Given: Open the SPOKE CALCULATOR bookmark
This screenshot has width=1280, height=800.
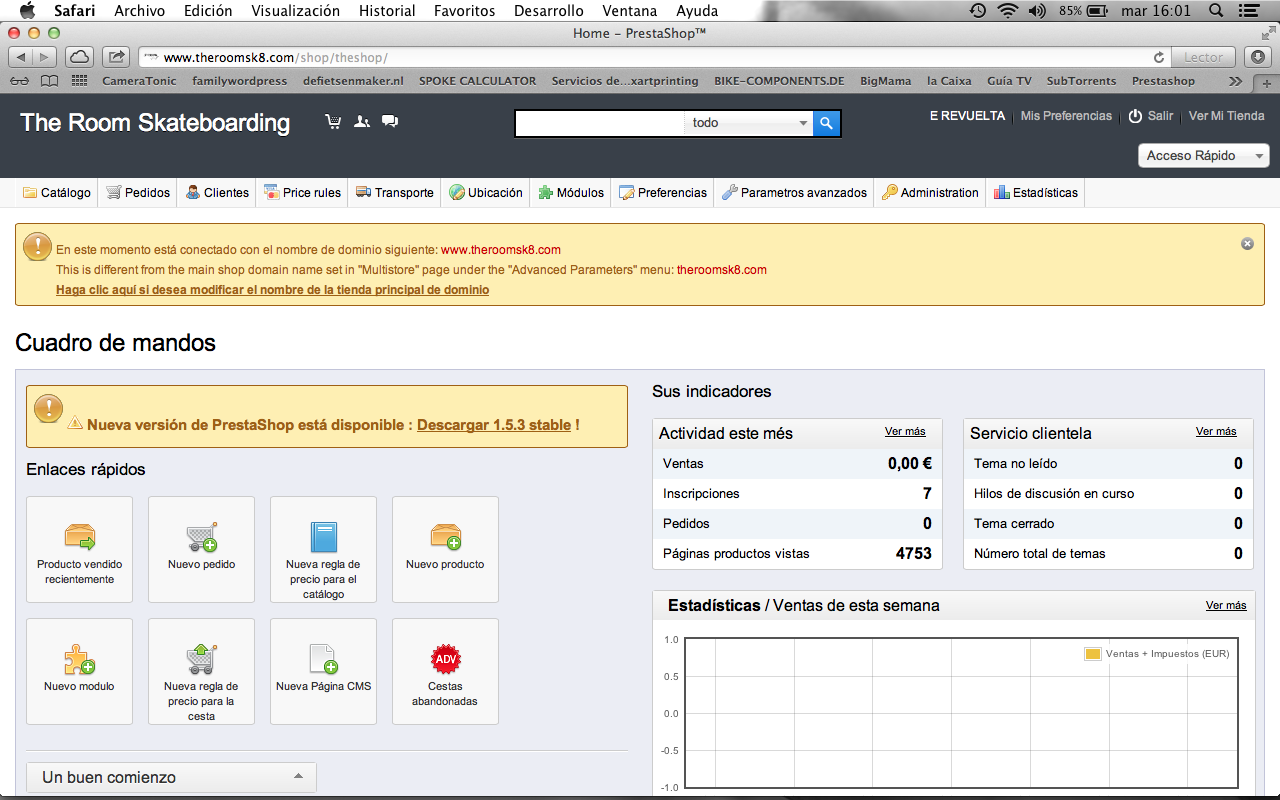Looking at the screenshot, I should click(x=477, y=81).
